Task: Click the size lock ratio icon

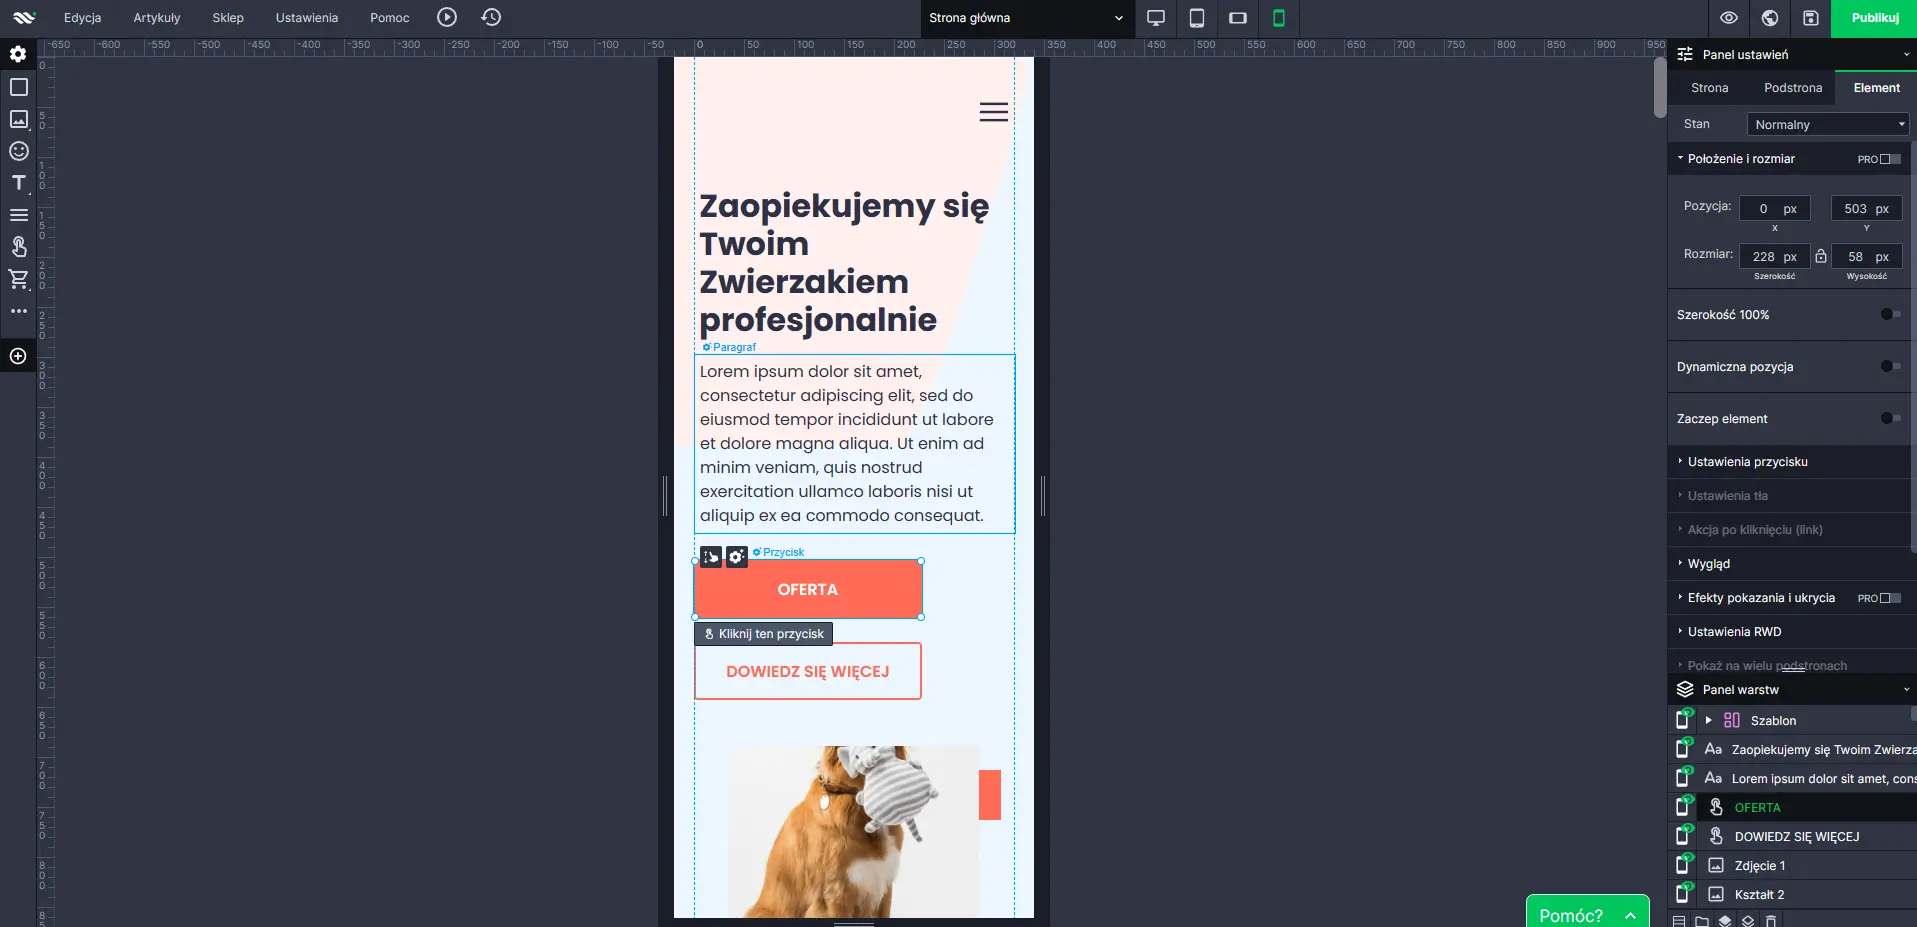Action: point(1821,256)
